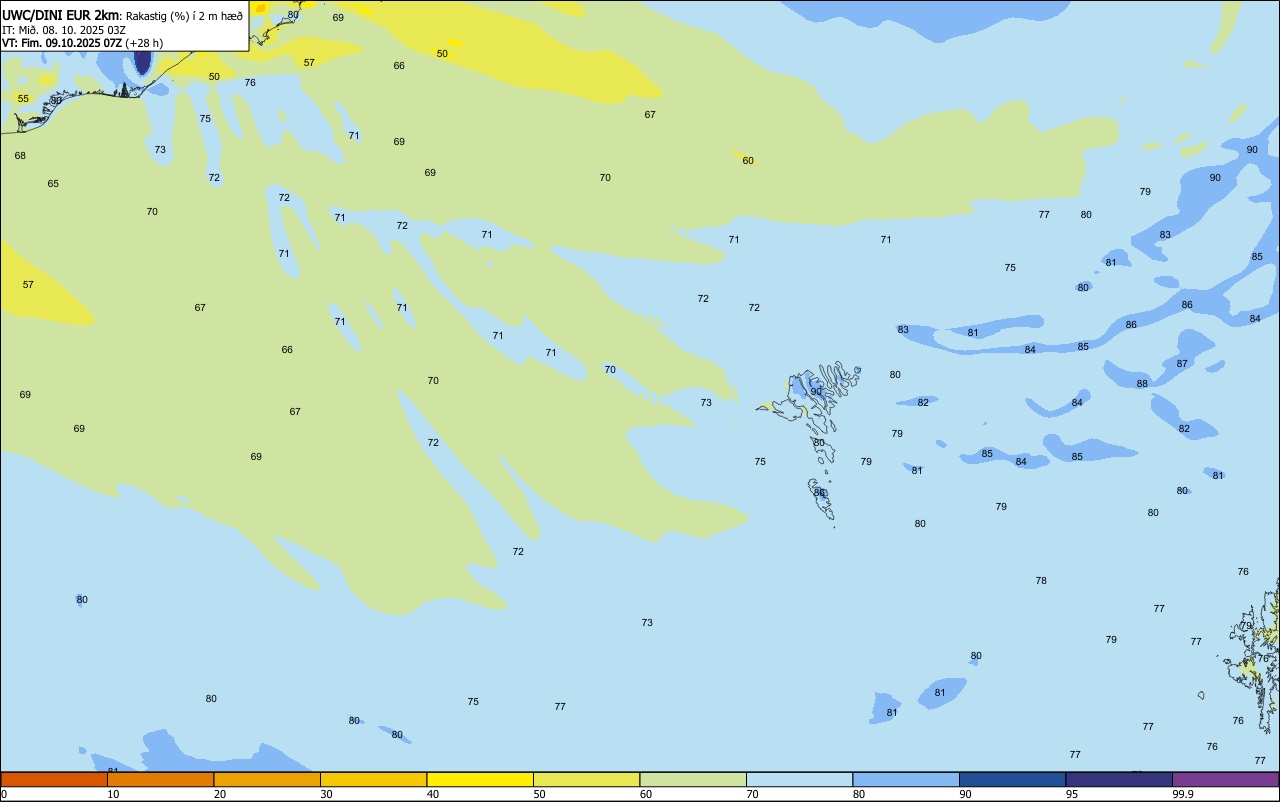The width and height of the screenshot is (1280, 802).
Task: Click the legend tick label "95"
Action: tap(1072, 794)
